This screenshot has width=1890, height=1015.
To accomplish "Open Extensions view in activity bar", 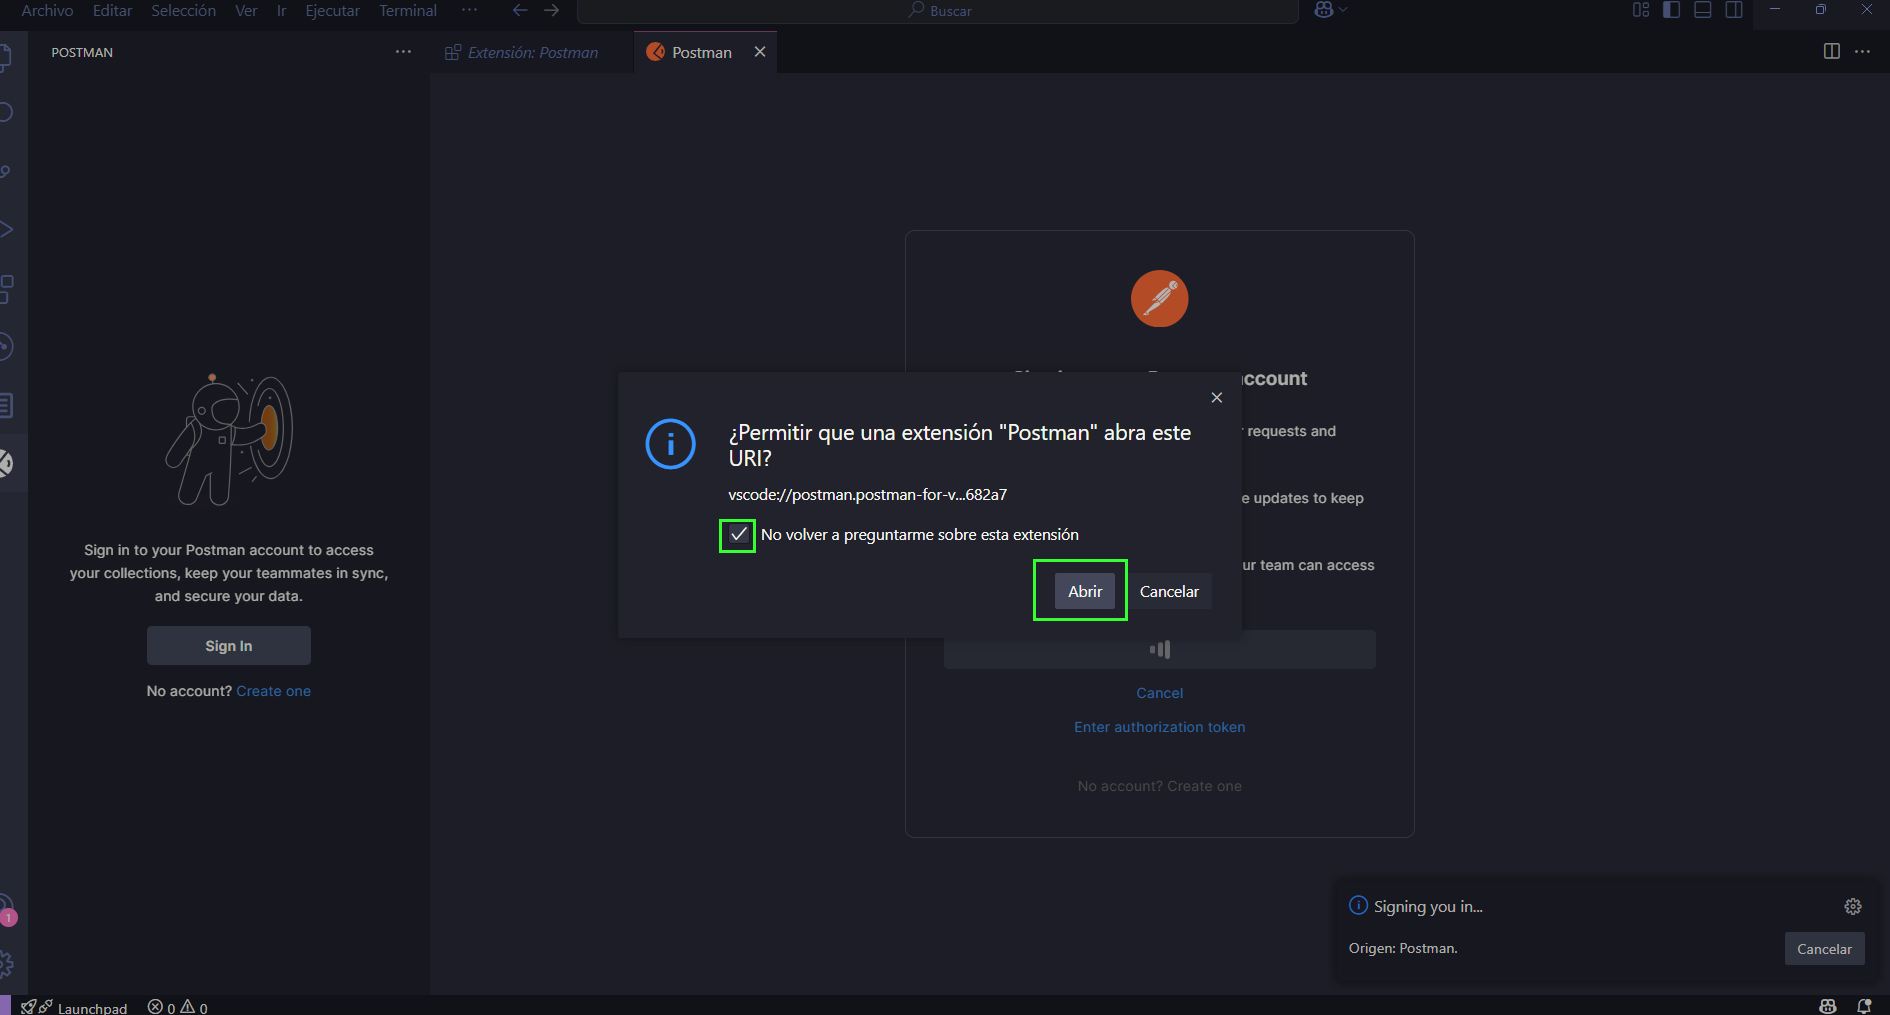I will pyautogui.click(x=5, y=288).
